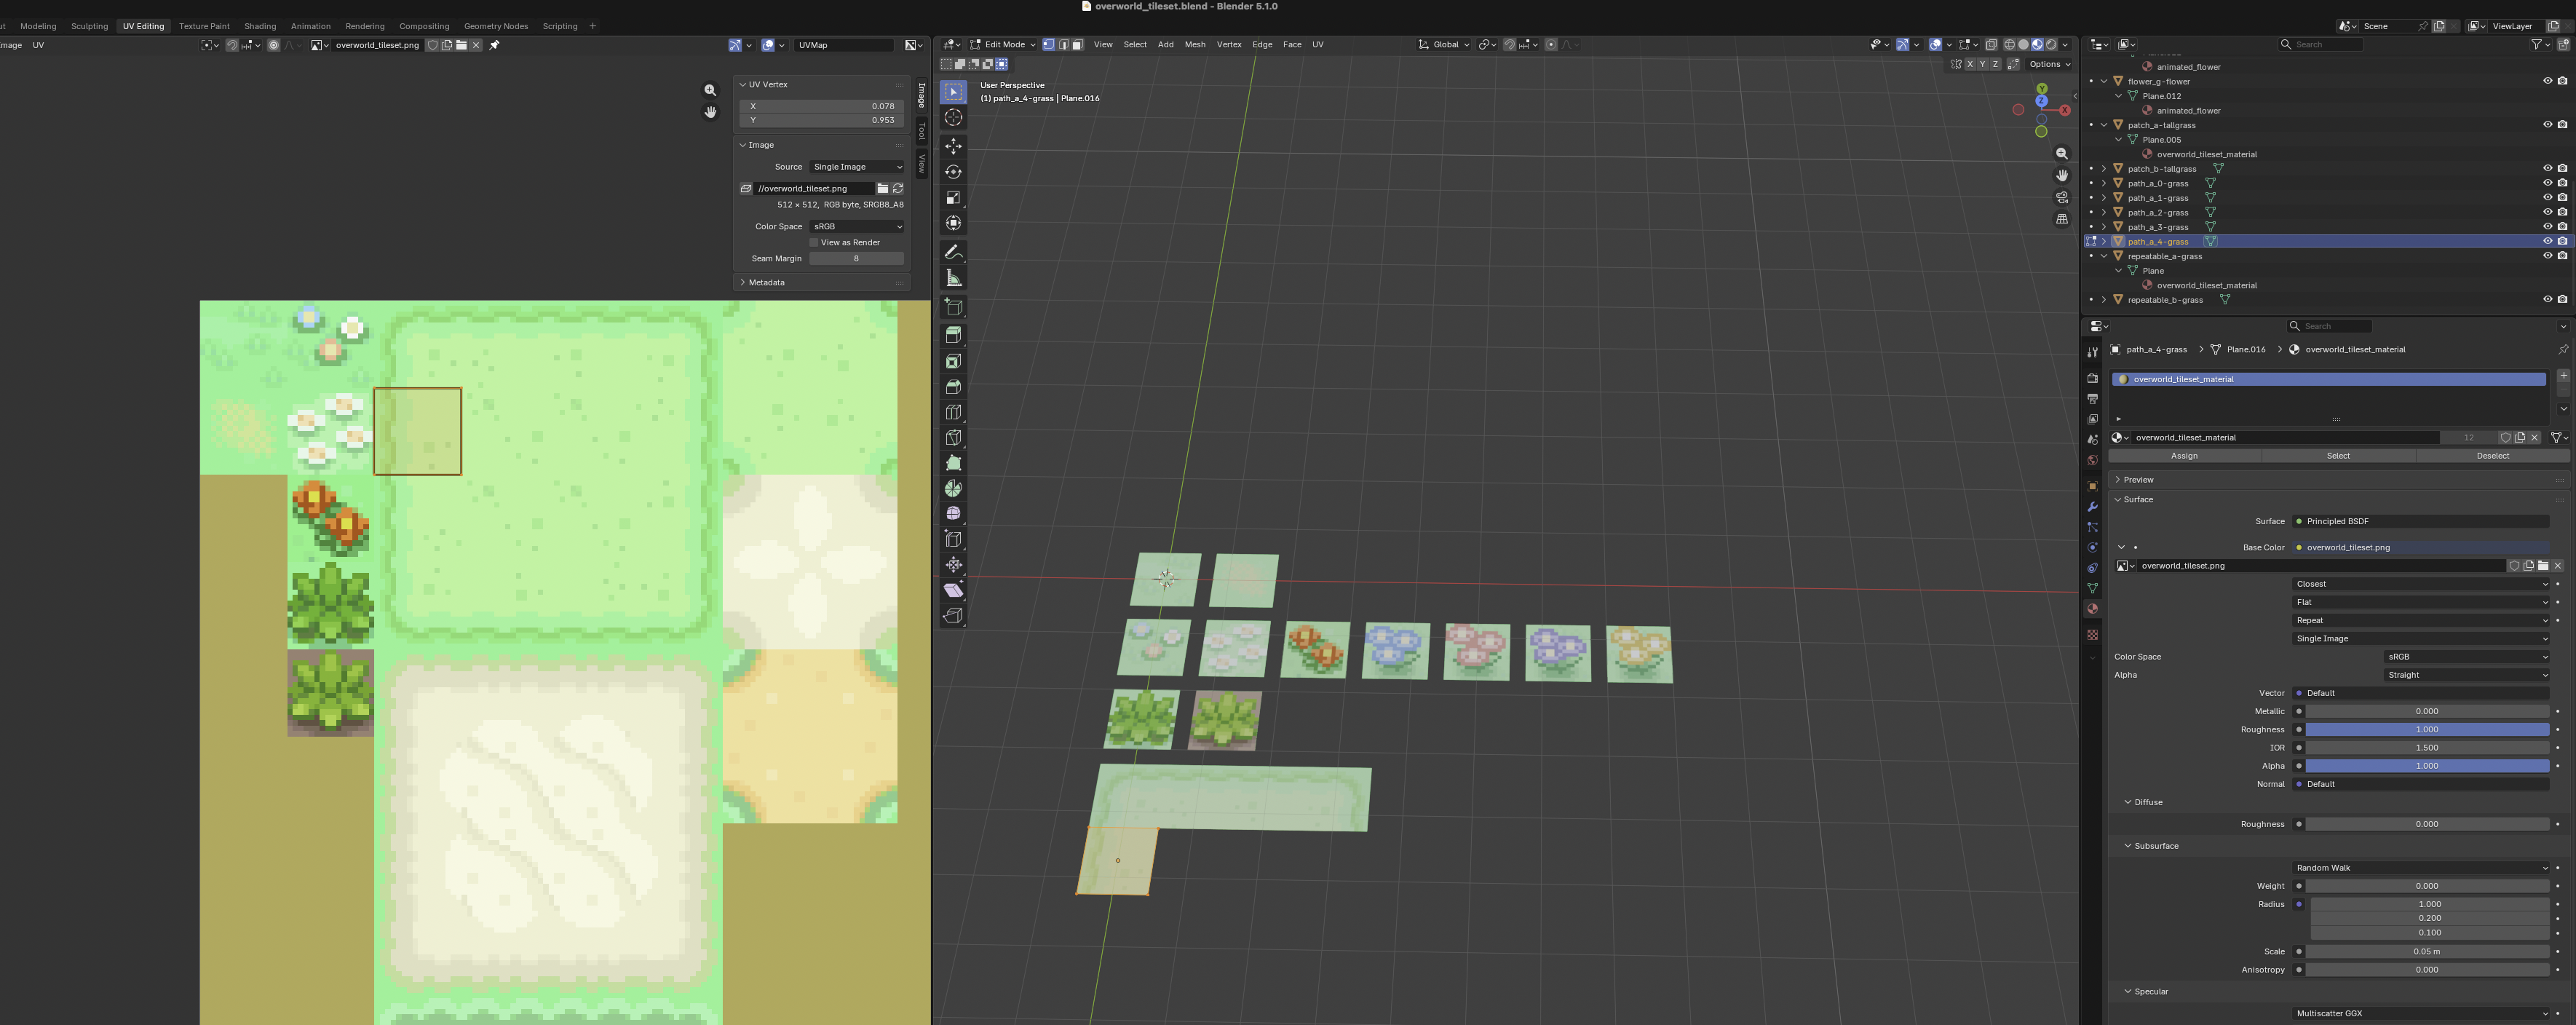Hide patch_a-tallgrass with its eye icon
The height and width of the screenshot is (1025, 2576).
(x=2547, y=125)
